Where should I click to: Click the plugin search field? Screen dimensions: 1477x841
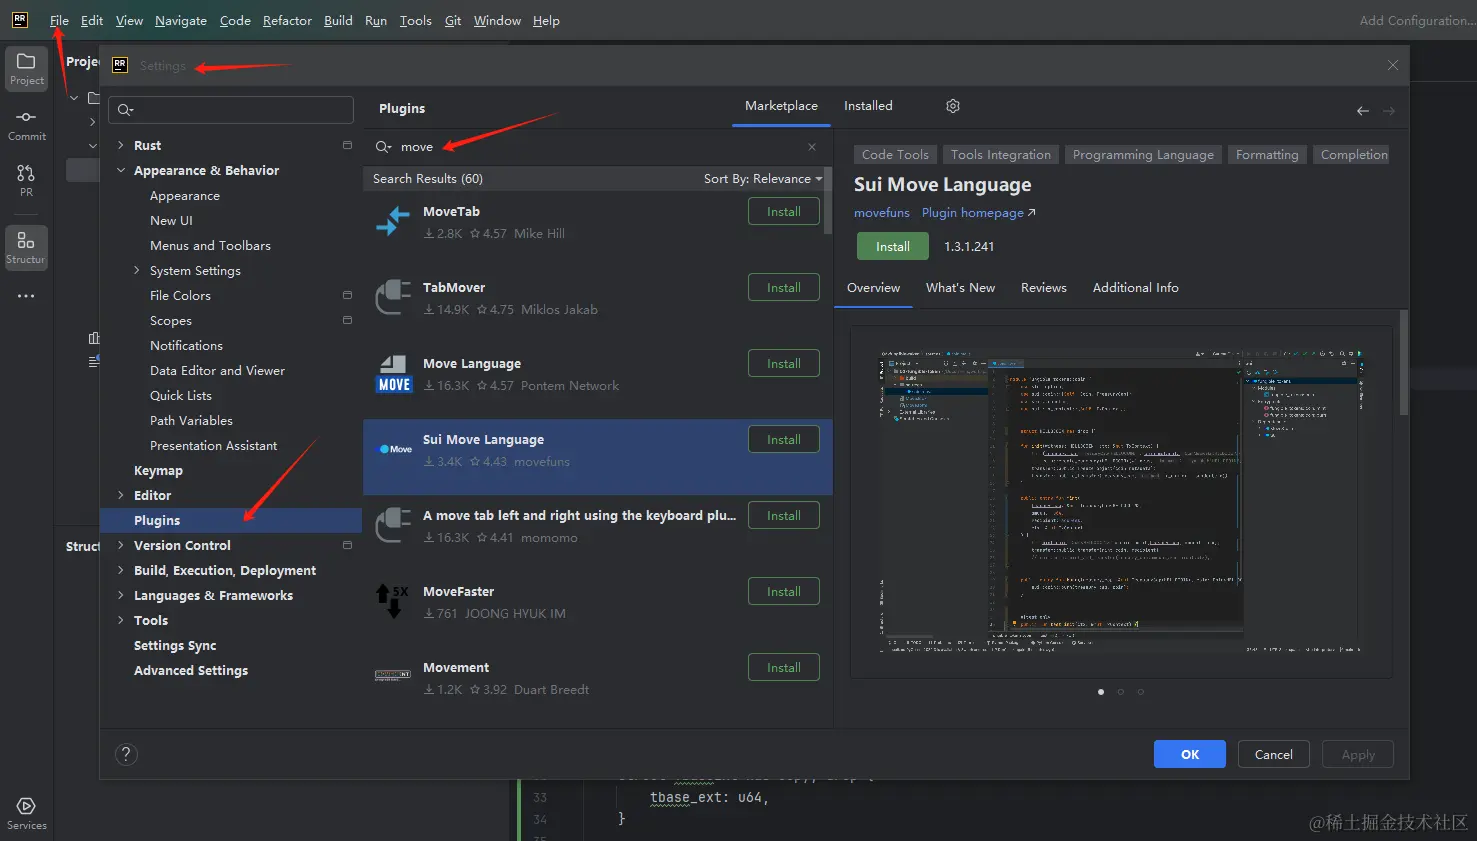pos(598,147)
